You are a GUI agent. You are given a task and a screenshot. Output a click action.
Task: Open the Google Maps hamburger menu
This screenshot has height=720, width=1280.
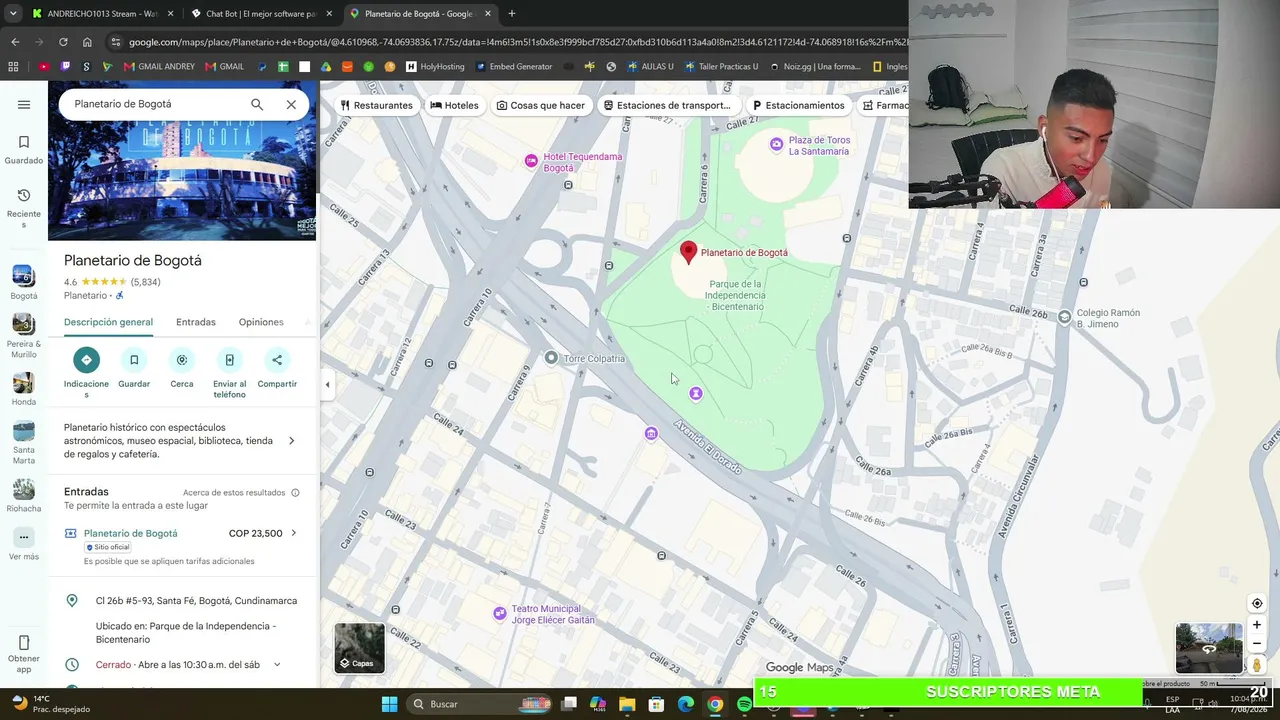click(x=24, y=104)
